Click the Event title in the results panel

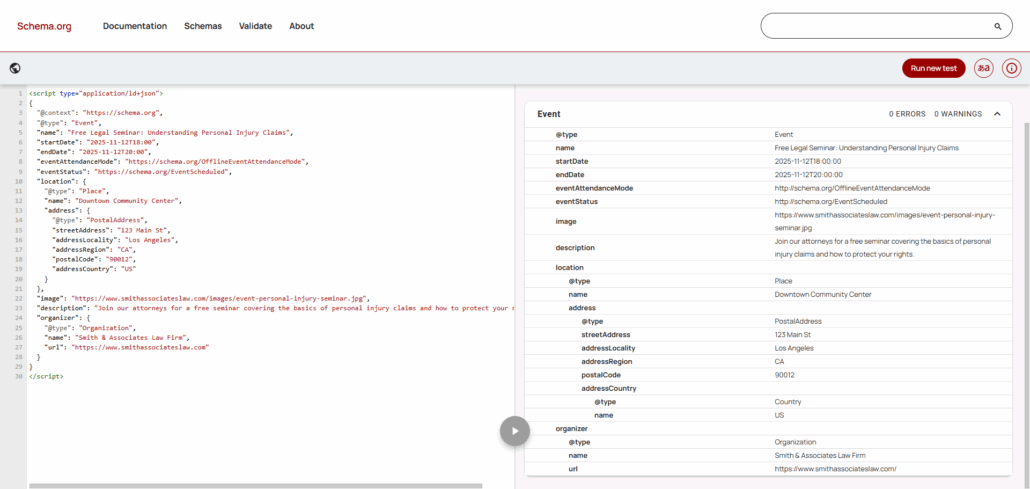click(x=549, y=114)
